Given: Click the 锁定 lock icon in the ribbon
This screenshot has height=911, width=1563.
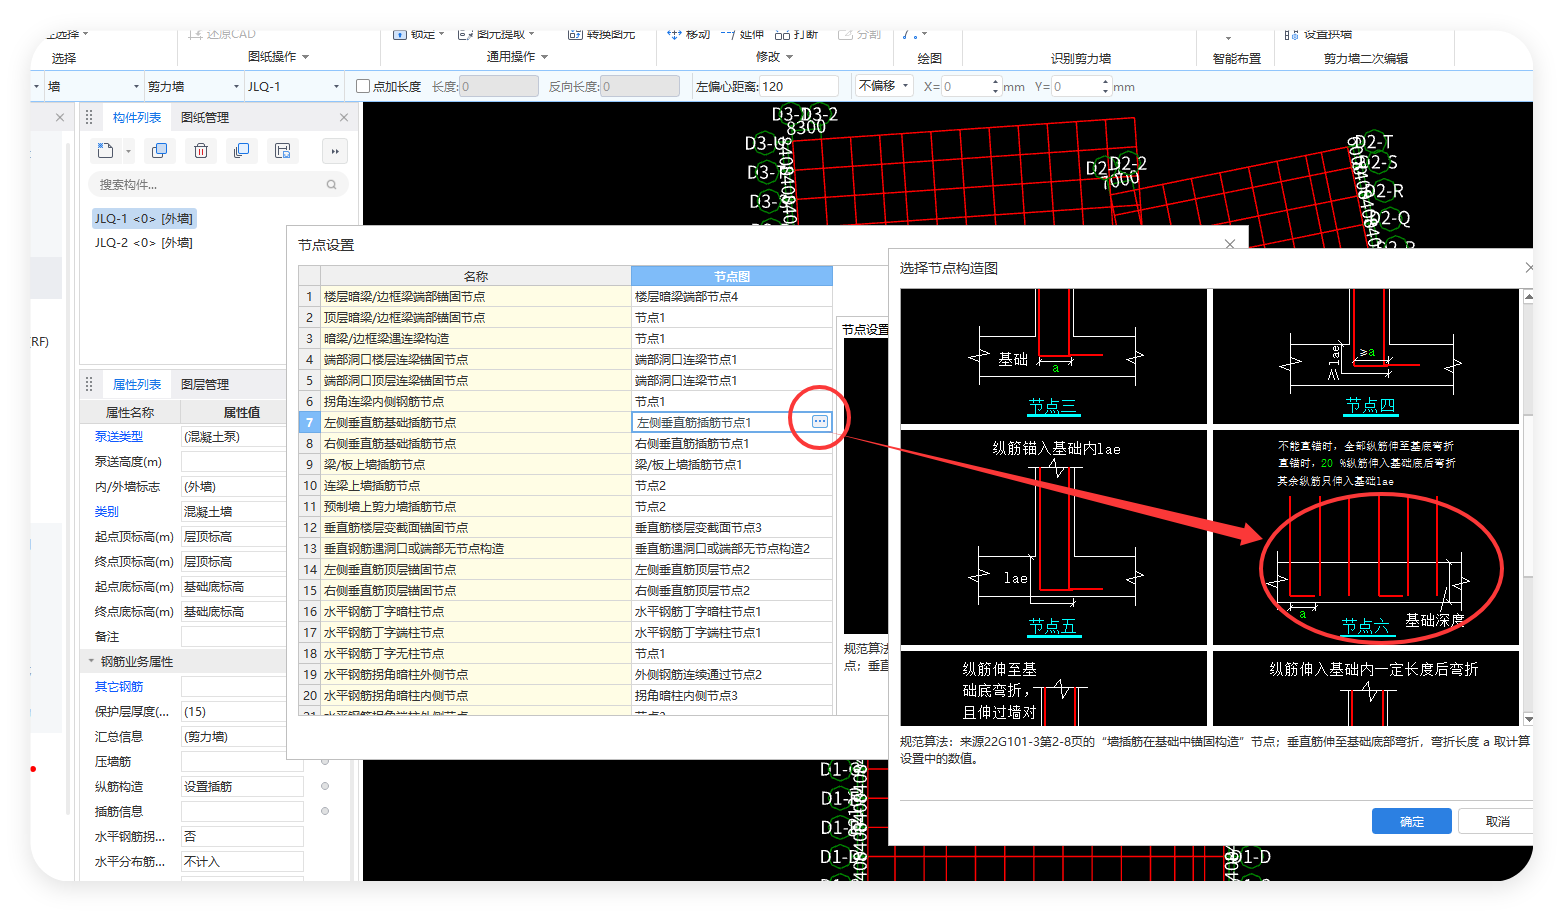Looking at the screenshot, I should click(x=400, y=35).
